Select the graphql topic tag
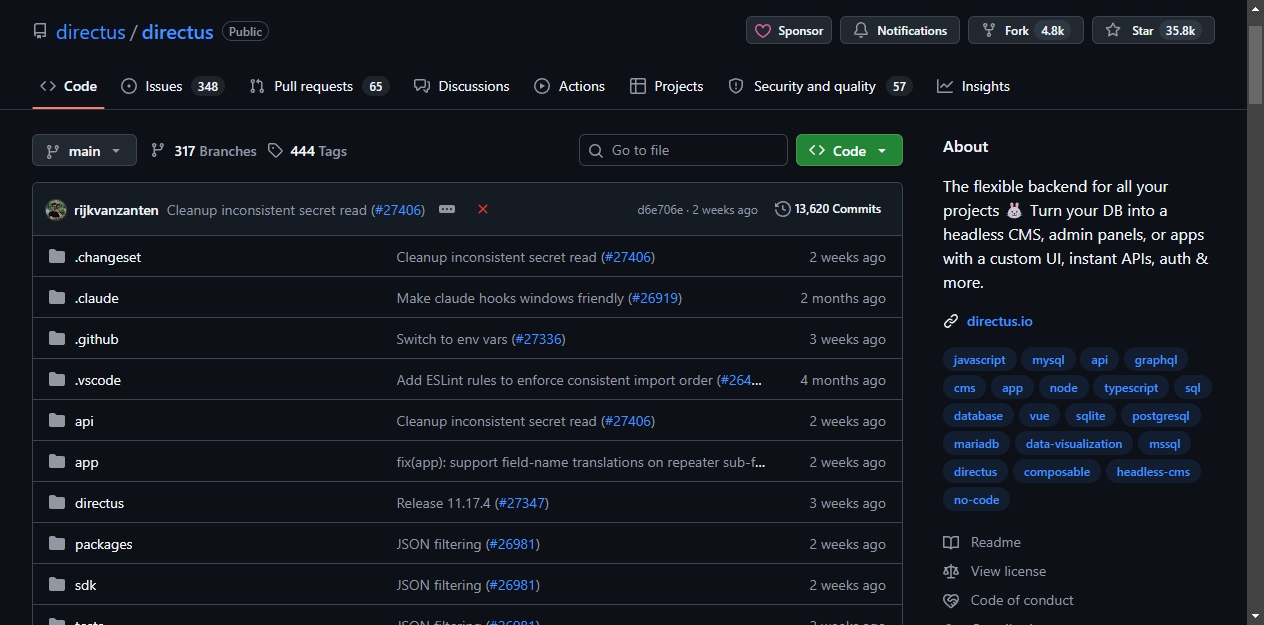This screenshot has height=625, width=1264. click(1155, 360)
